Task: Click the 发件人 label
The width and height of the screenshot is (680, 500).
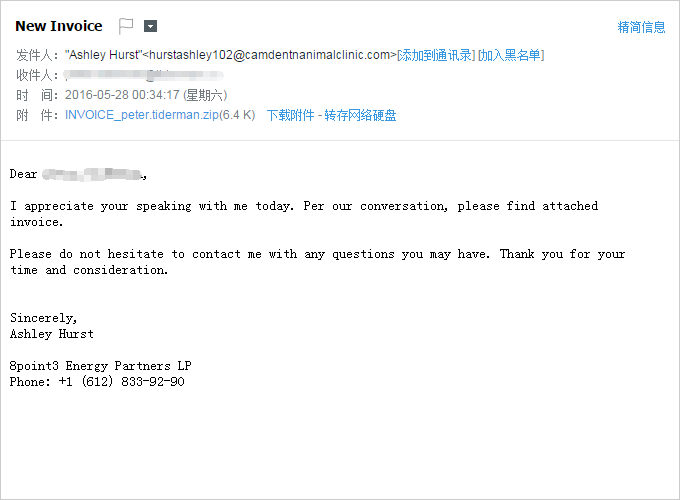Action: [x=34, y=55]
